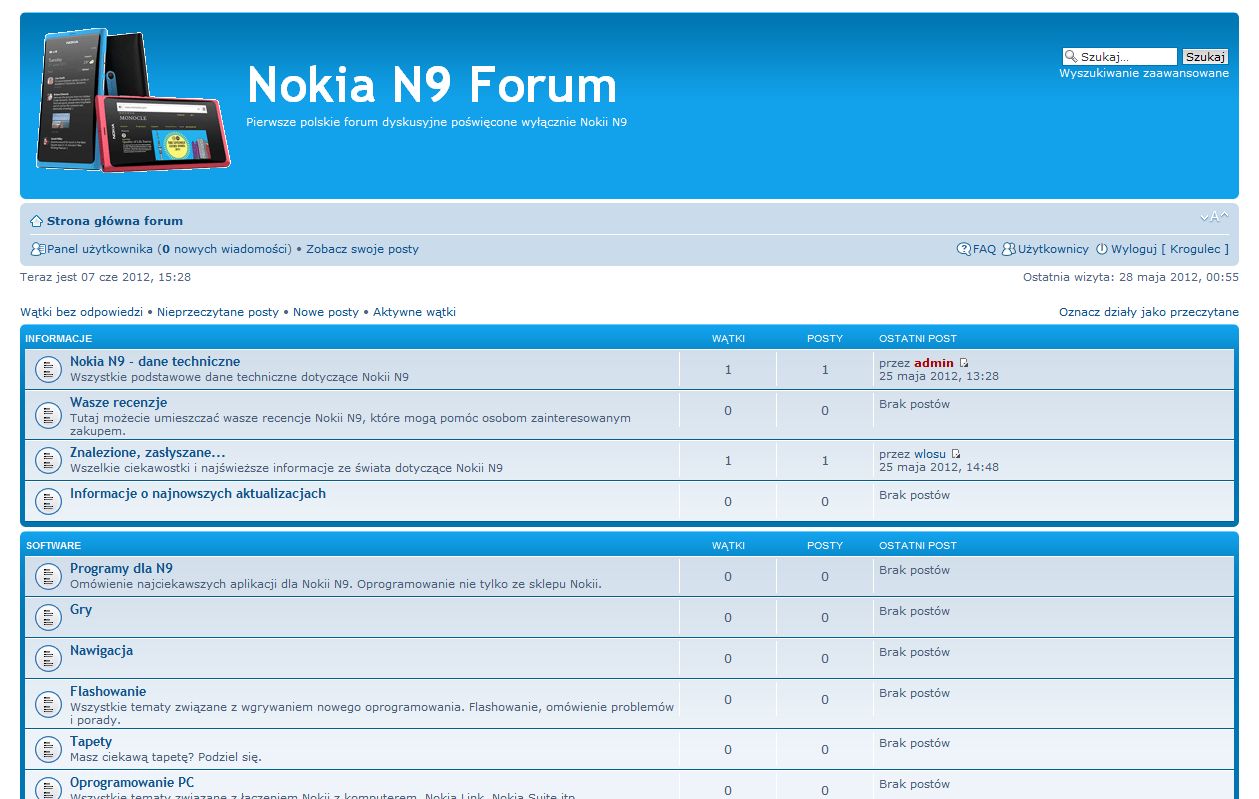This screenshot has width=1259, height=799.
Task: Click the Użytkownicy members icon
Action: point(1009,249)
